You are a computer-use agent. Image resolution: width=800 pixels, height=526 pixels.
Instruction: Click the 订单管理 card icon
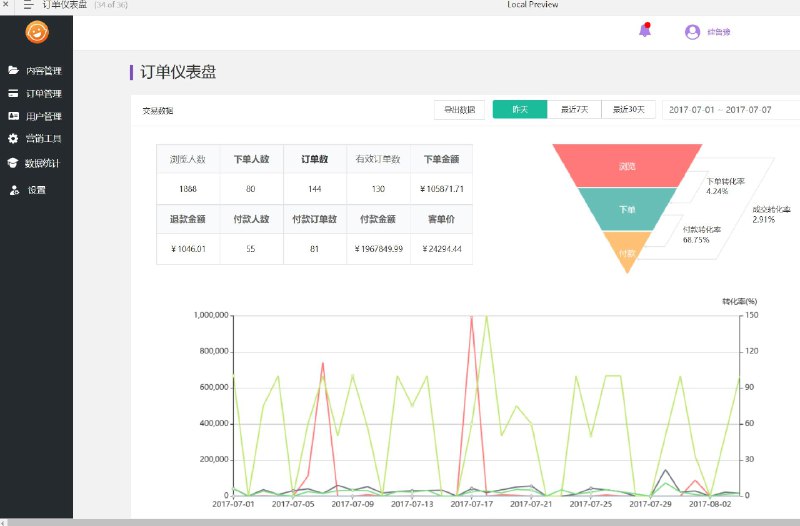[x=13, y=93]
